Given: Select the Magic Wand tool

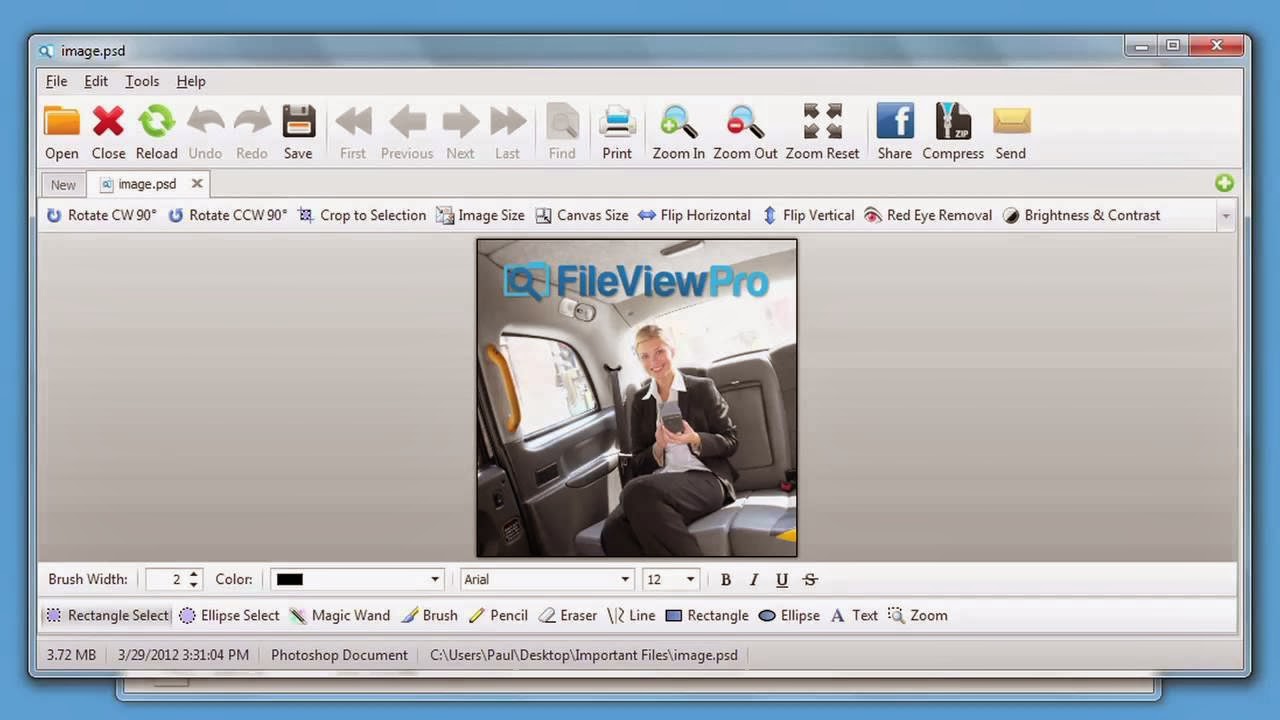Looking at the screenshot, I should pos(340,615).
